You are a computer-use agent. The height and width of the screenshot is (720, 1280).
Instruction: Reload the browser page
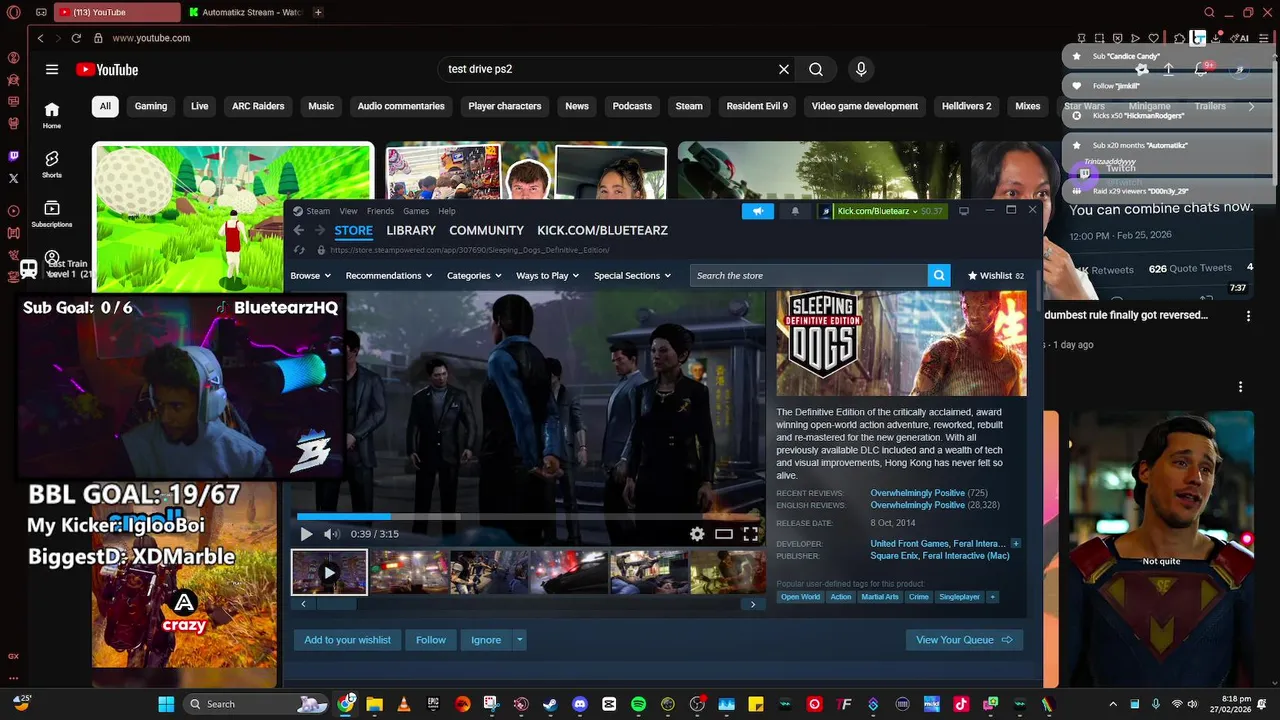(76, 38)
